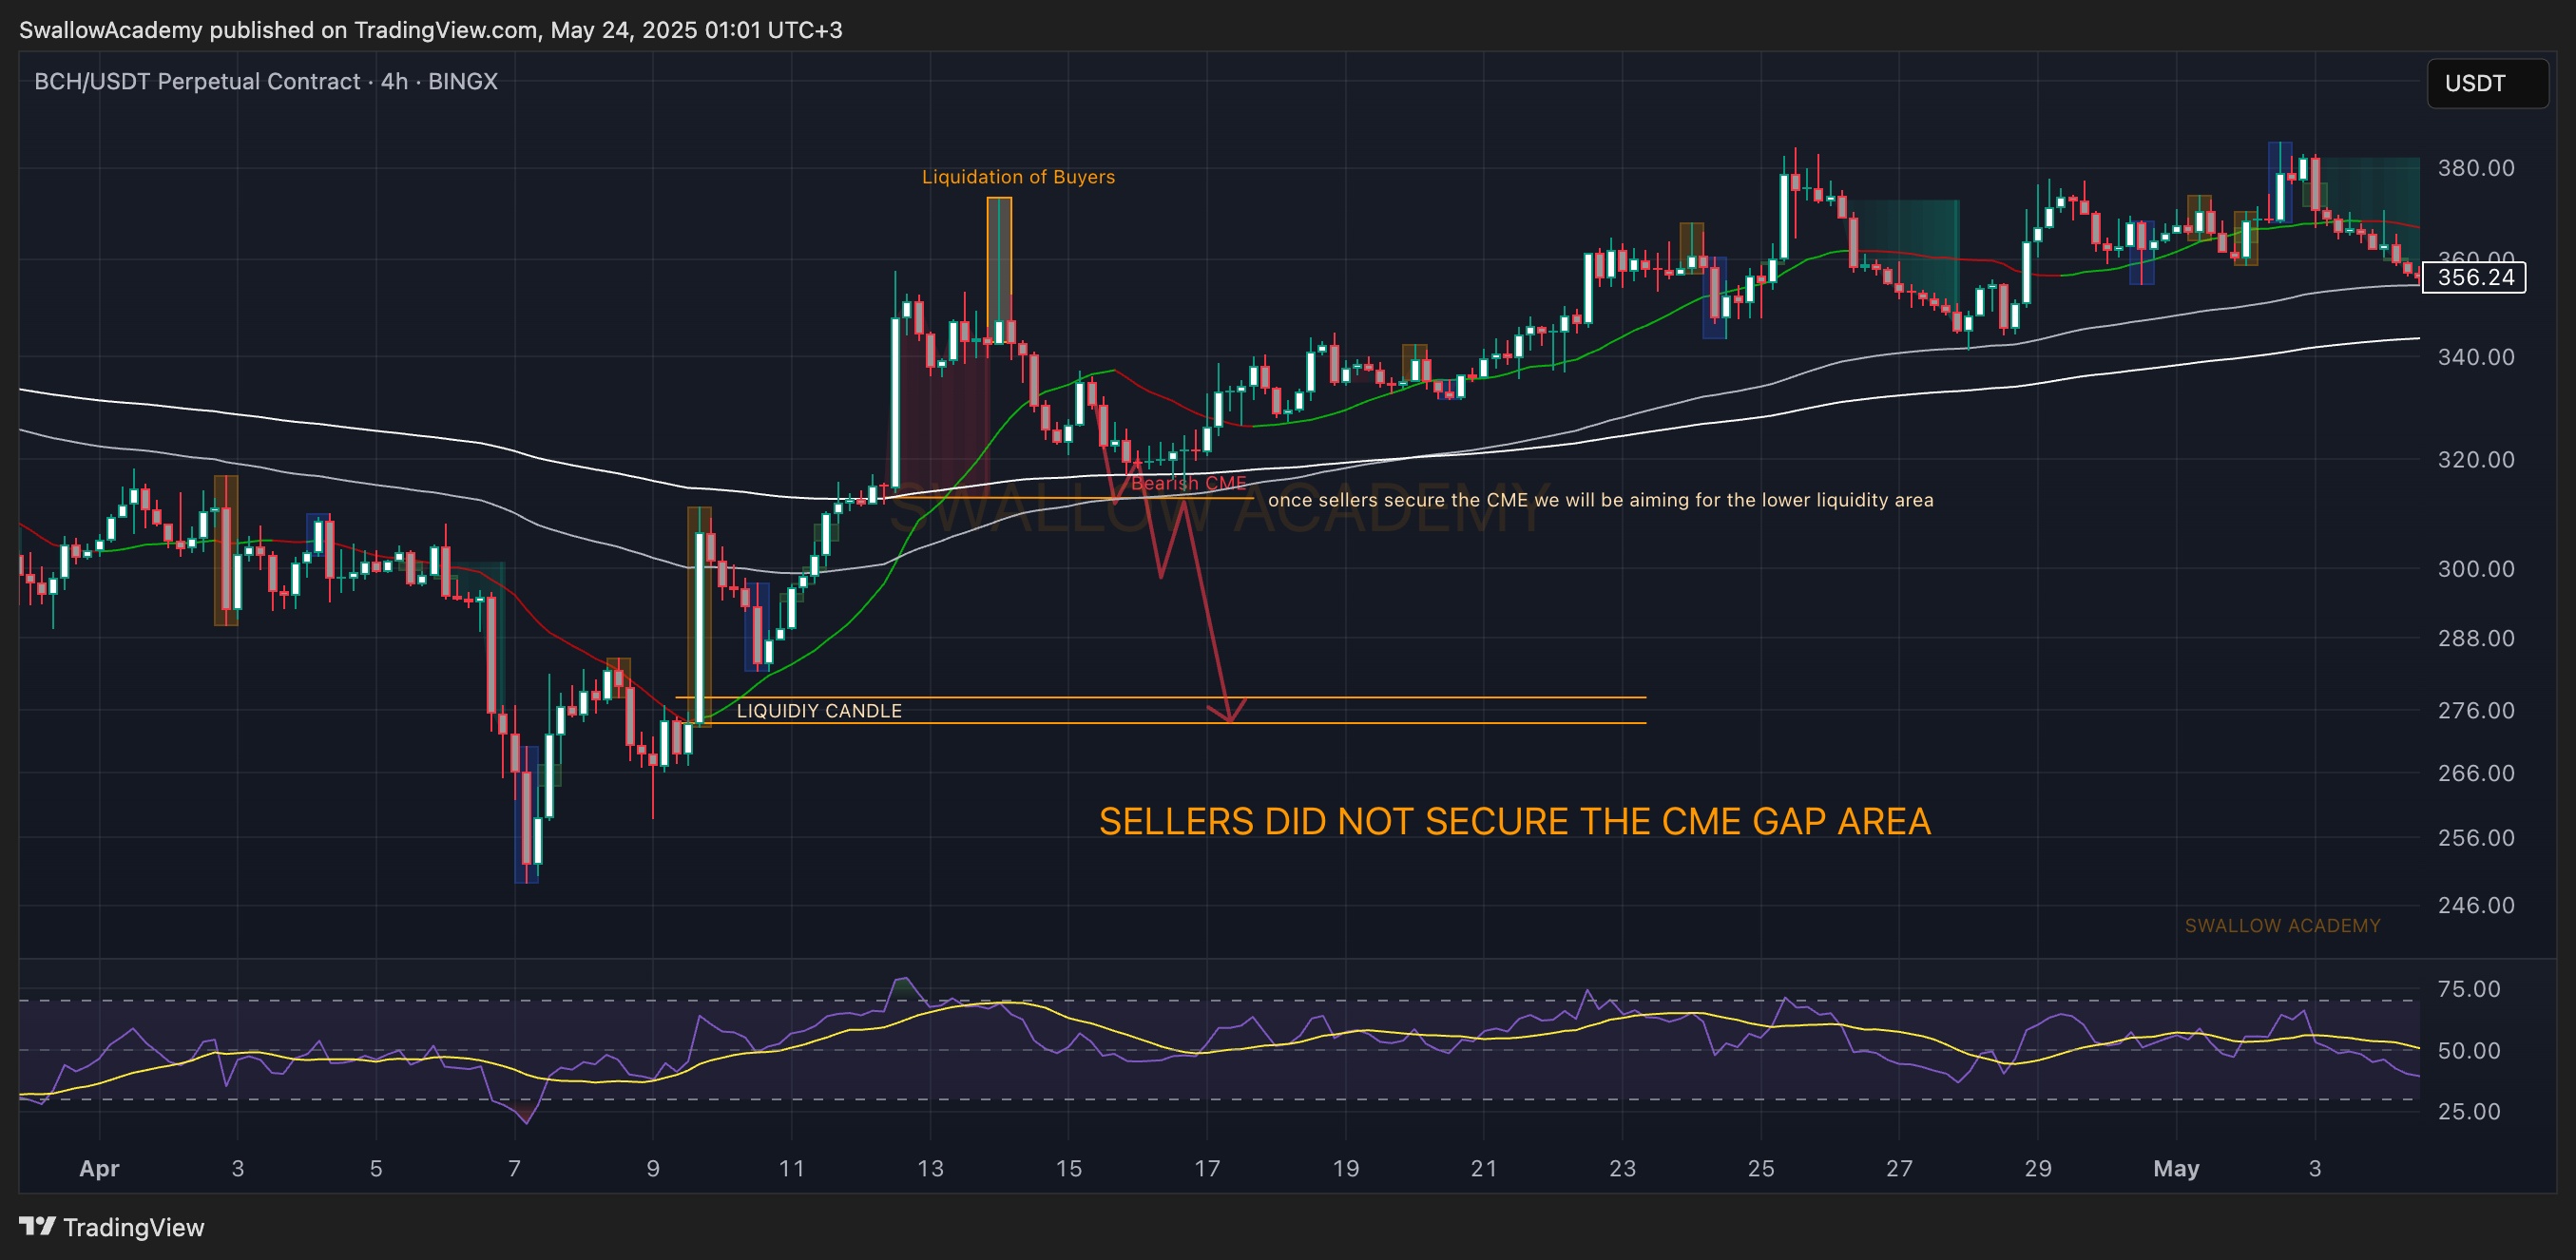Click the date label 13 on time axis
The image size is (2576, 1260).
[930, 1169]
